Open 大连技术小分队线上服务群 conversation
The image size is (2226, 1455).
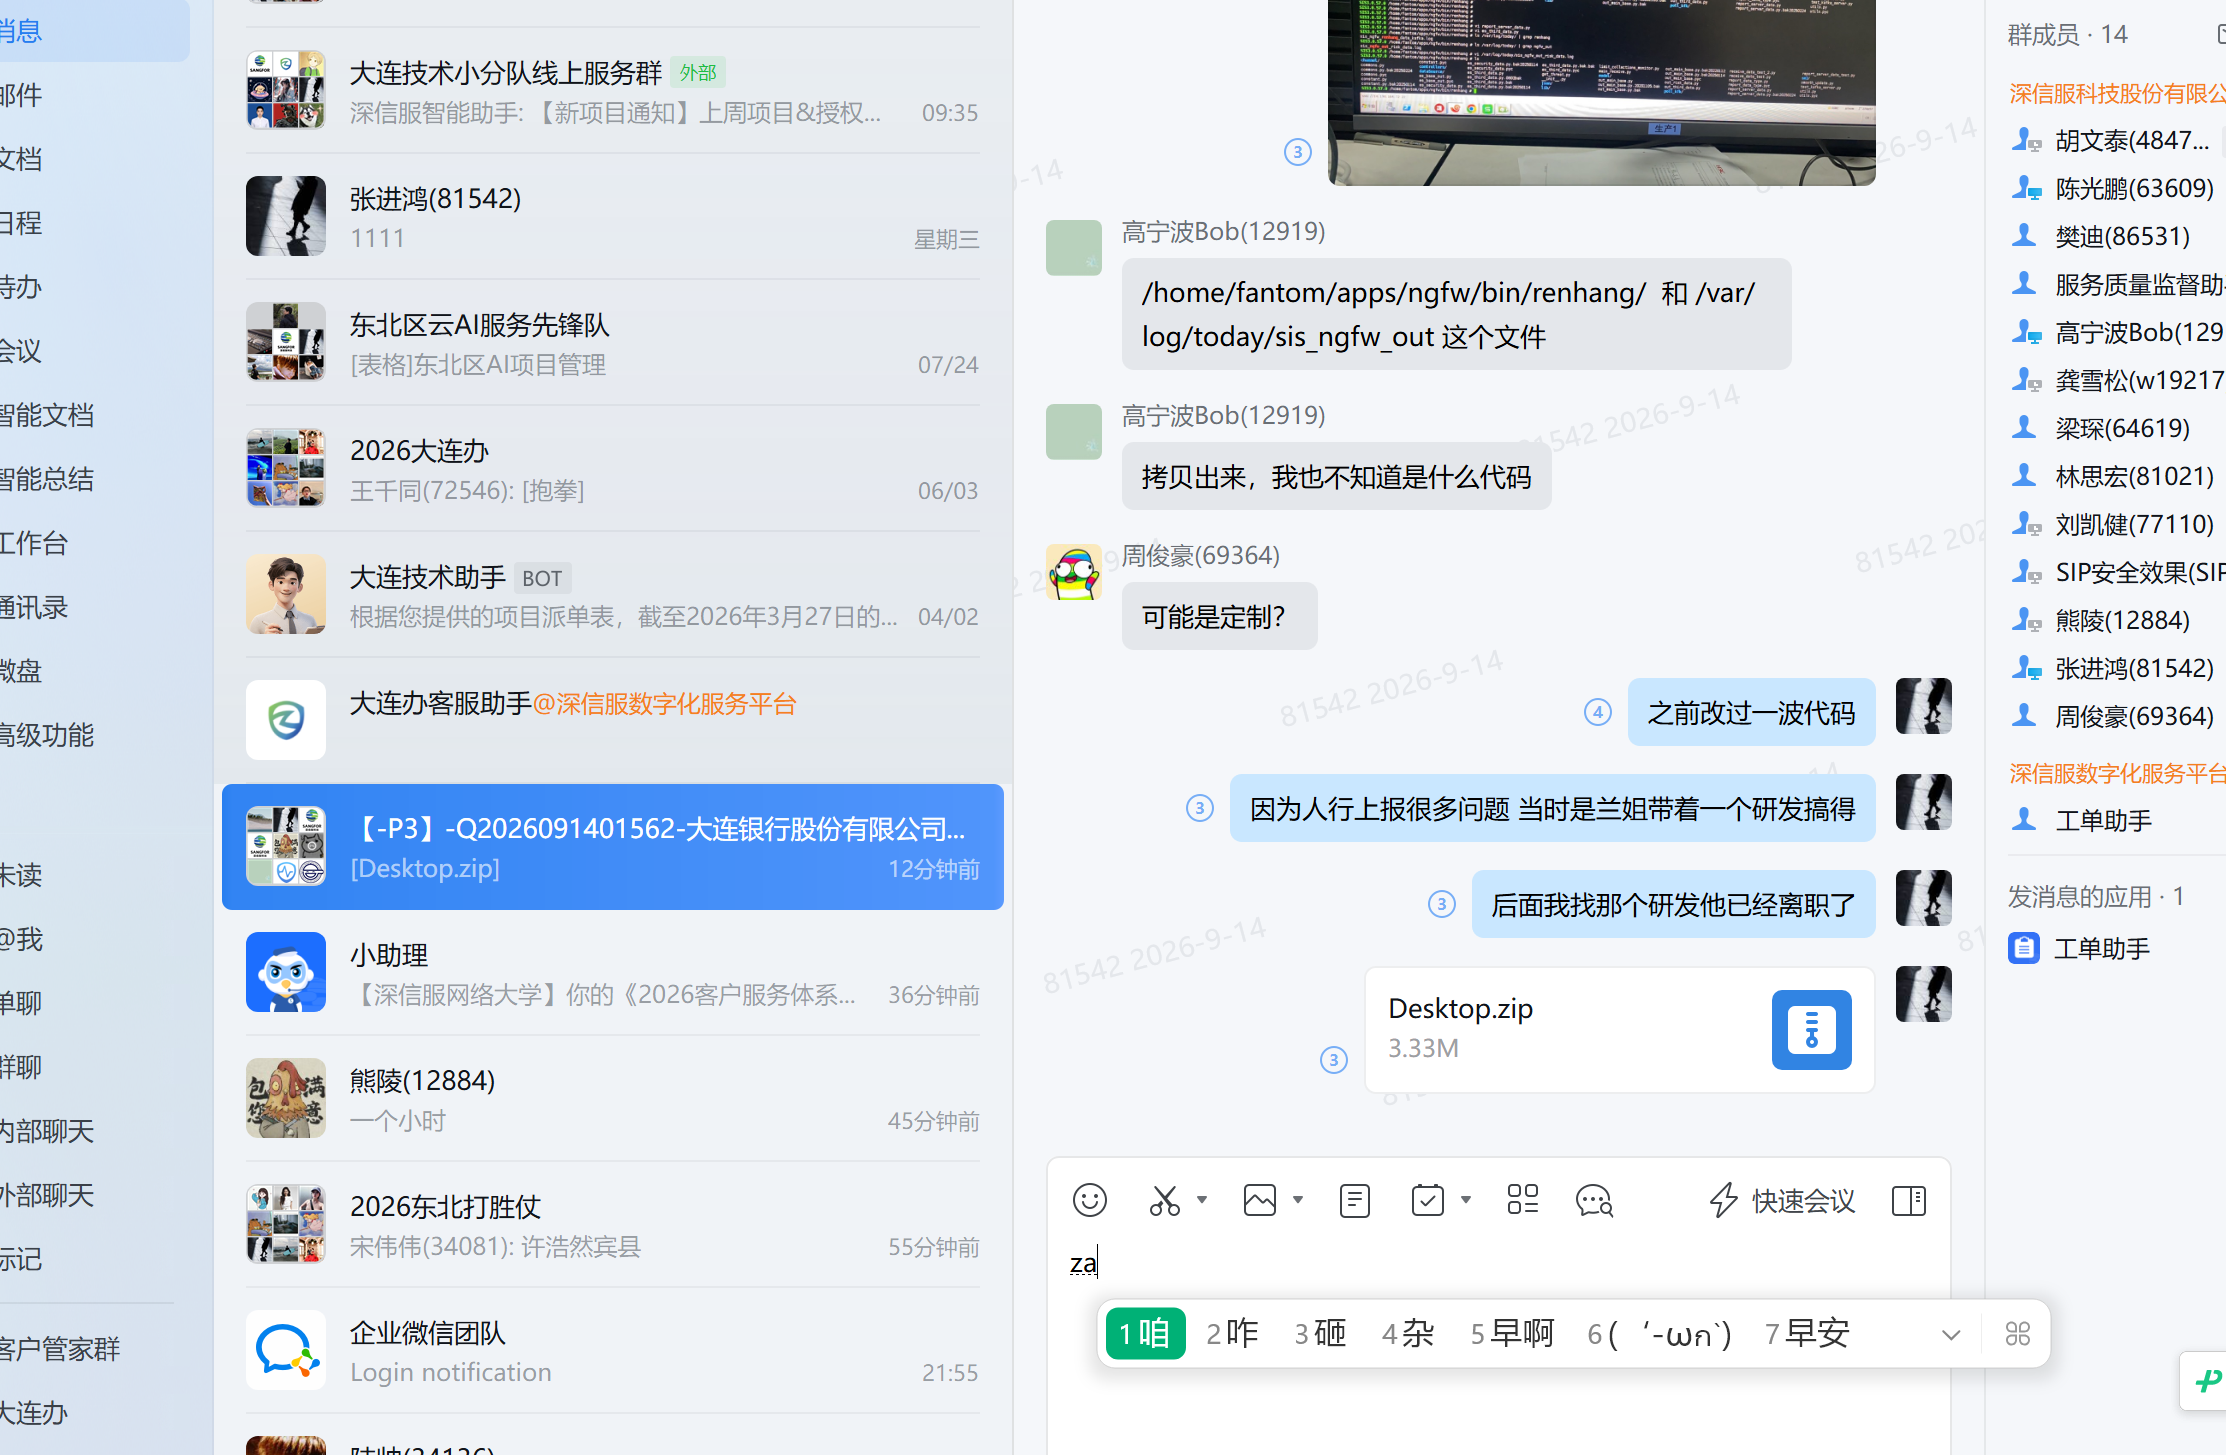(x=612, y=91)
